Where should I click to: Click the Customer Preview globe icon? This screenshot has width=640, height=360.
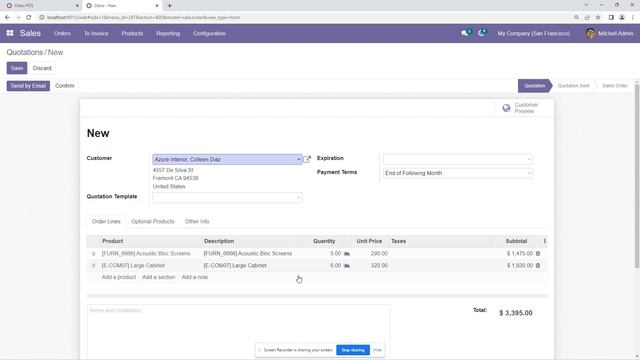506,108
